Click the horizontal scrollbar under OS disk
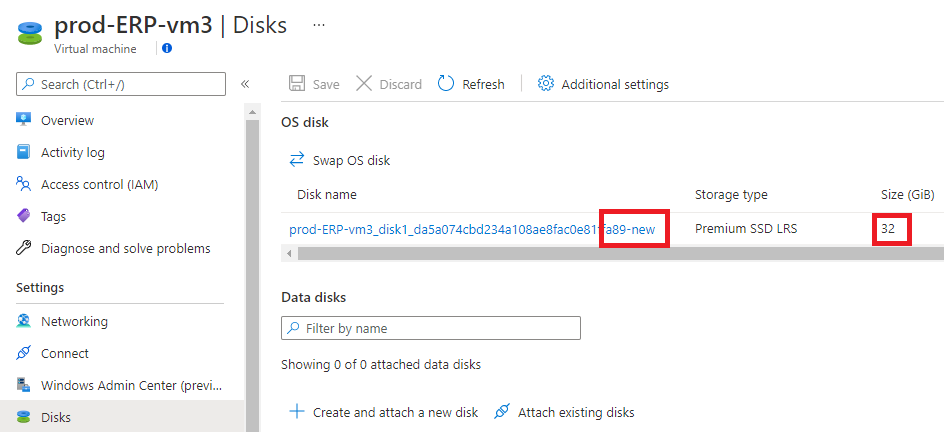 click(x=612, y=254)
